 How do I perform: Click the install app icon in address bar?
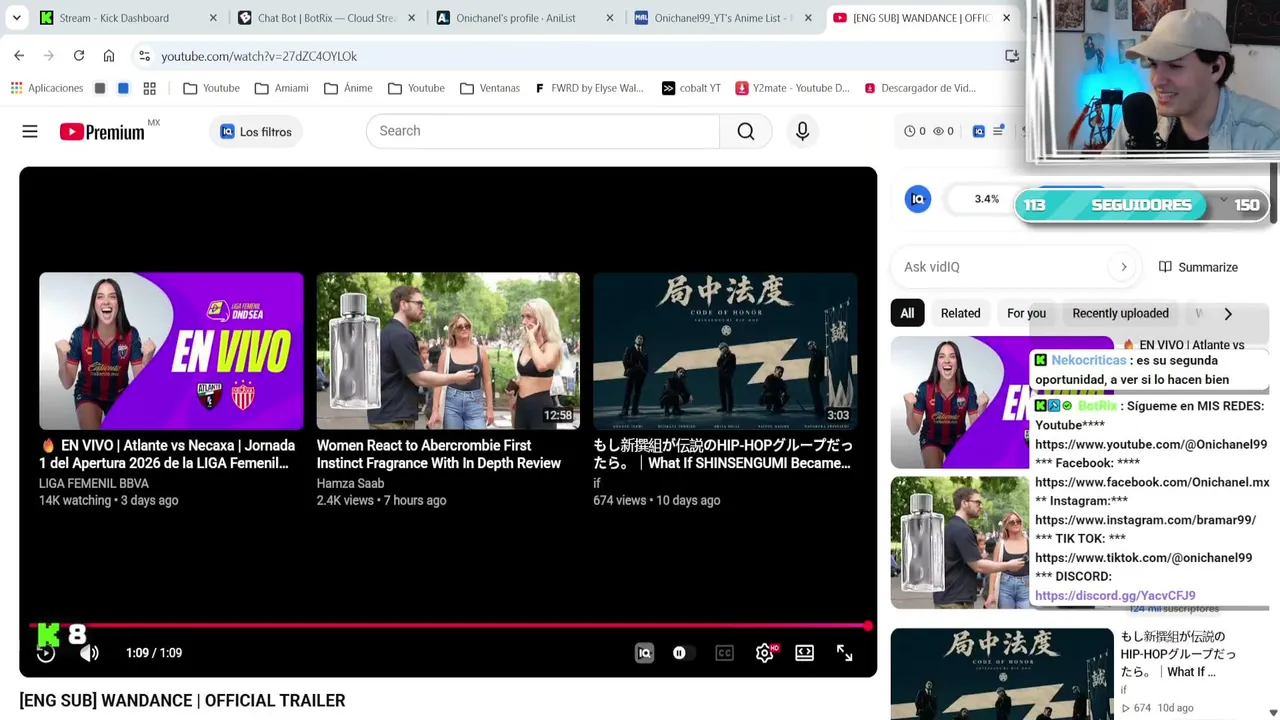point(1012,56)
